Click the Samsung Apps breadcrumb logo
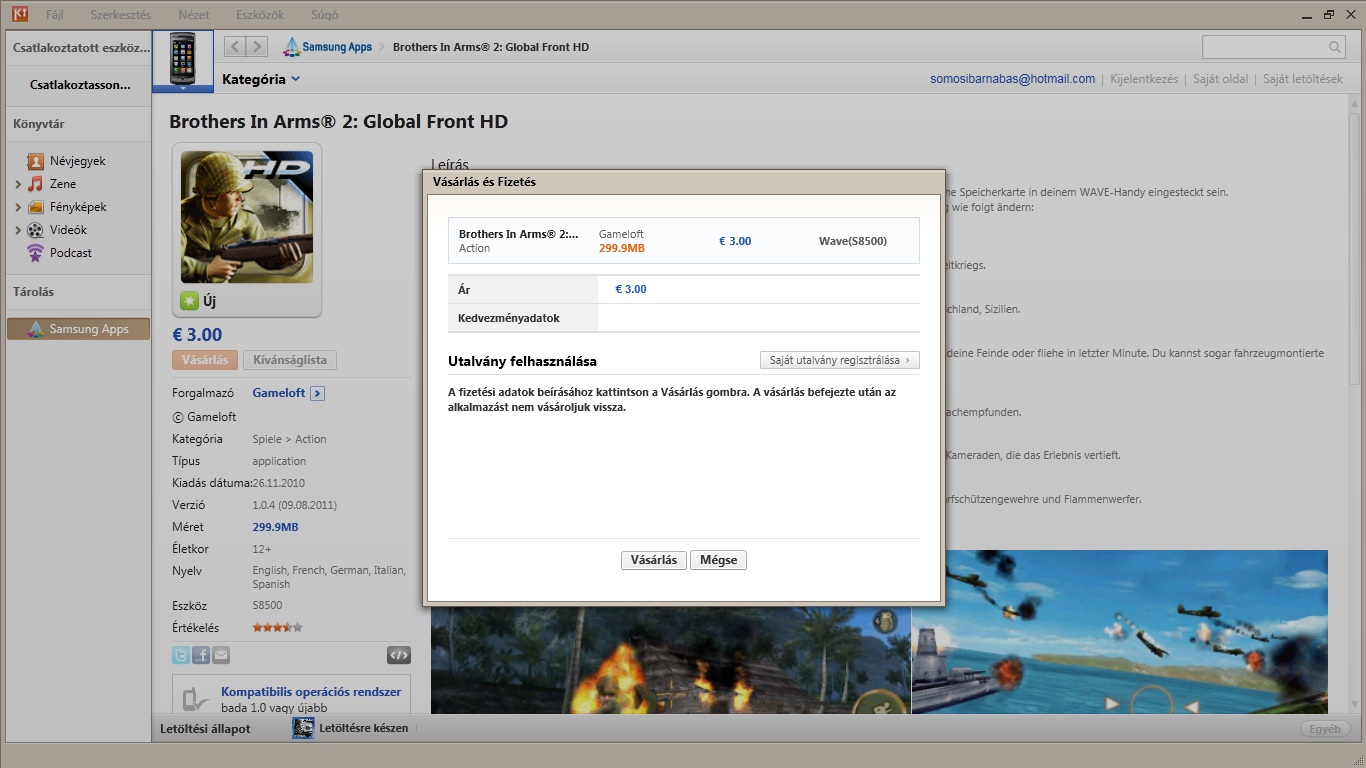 [x=327, y=47]
